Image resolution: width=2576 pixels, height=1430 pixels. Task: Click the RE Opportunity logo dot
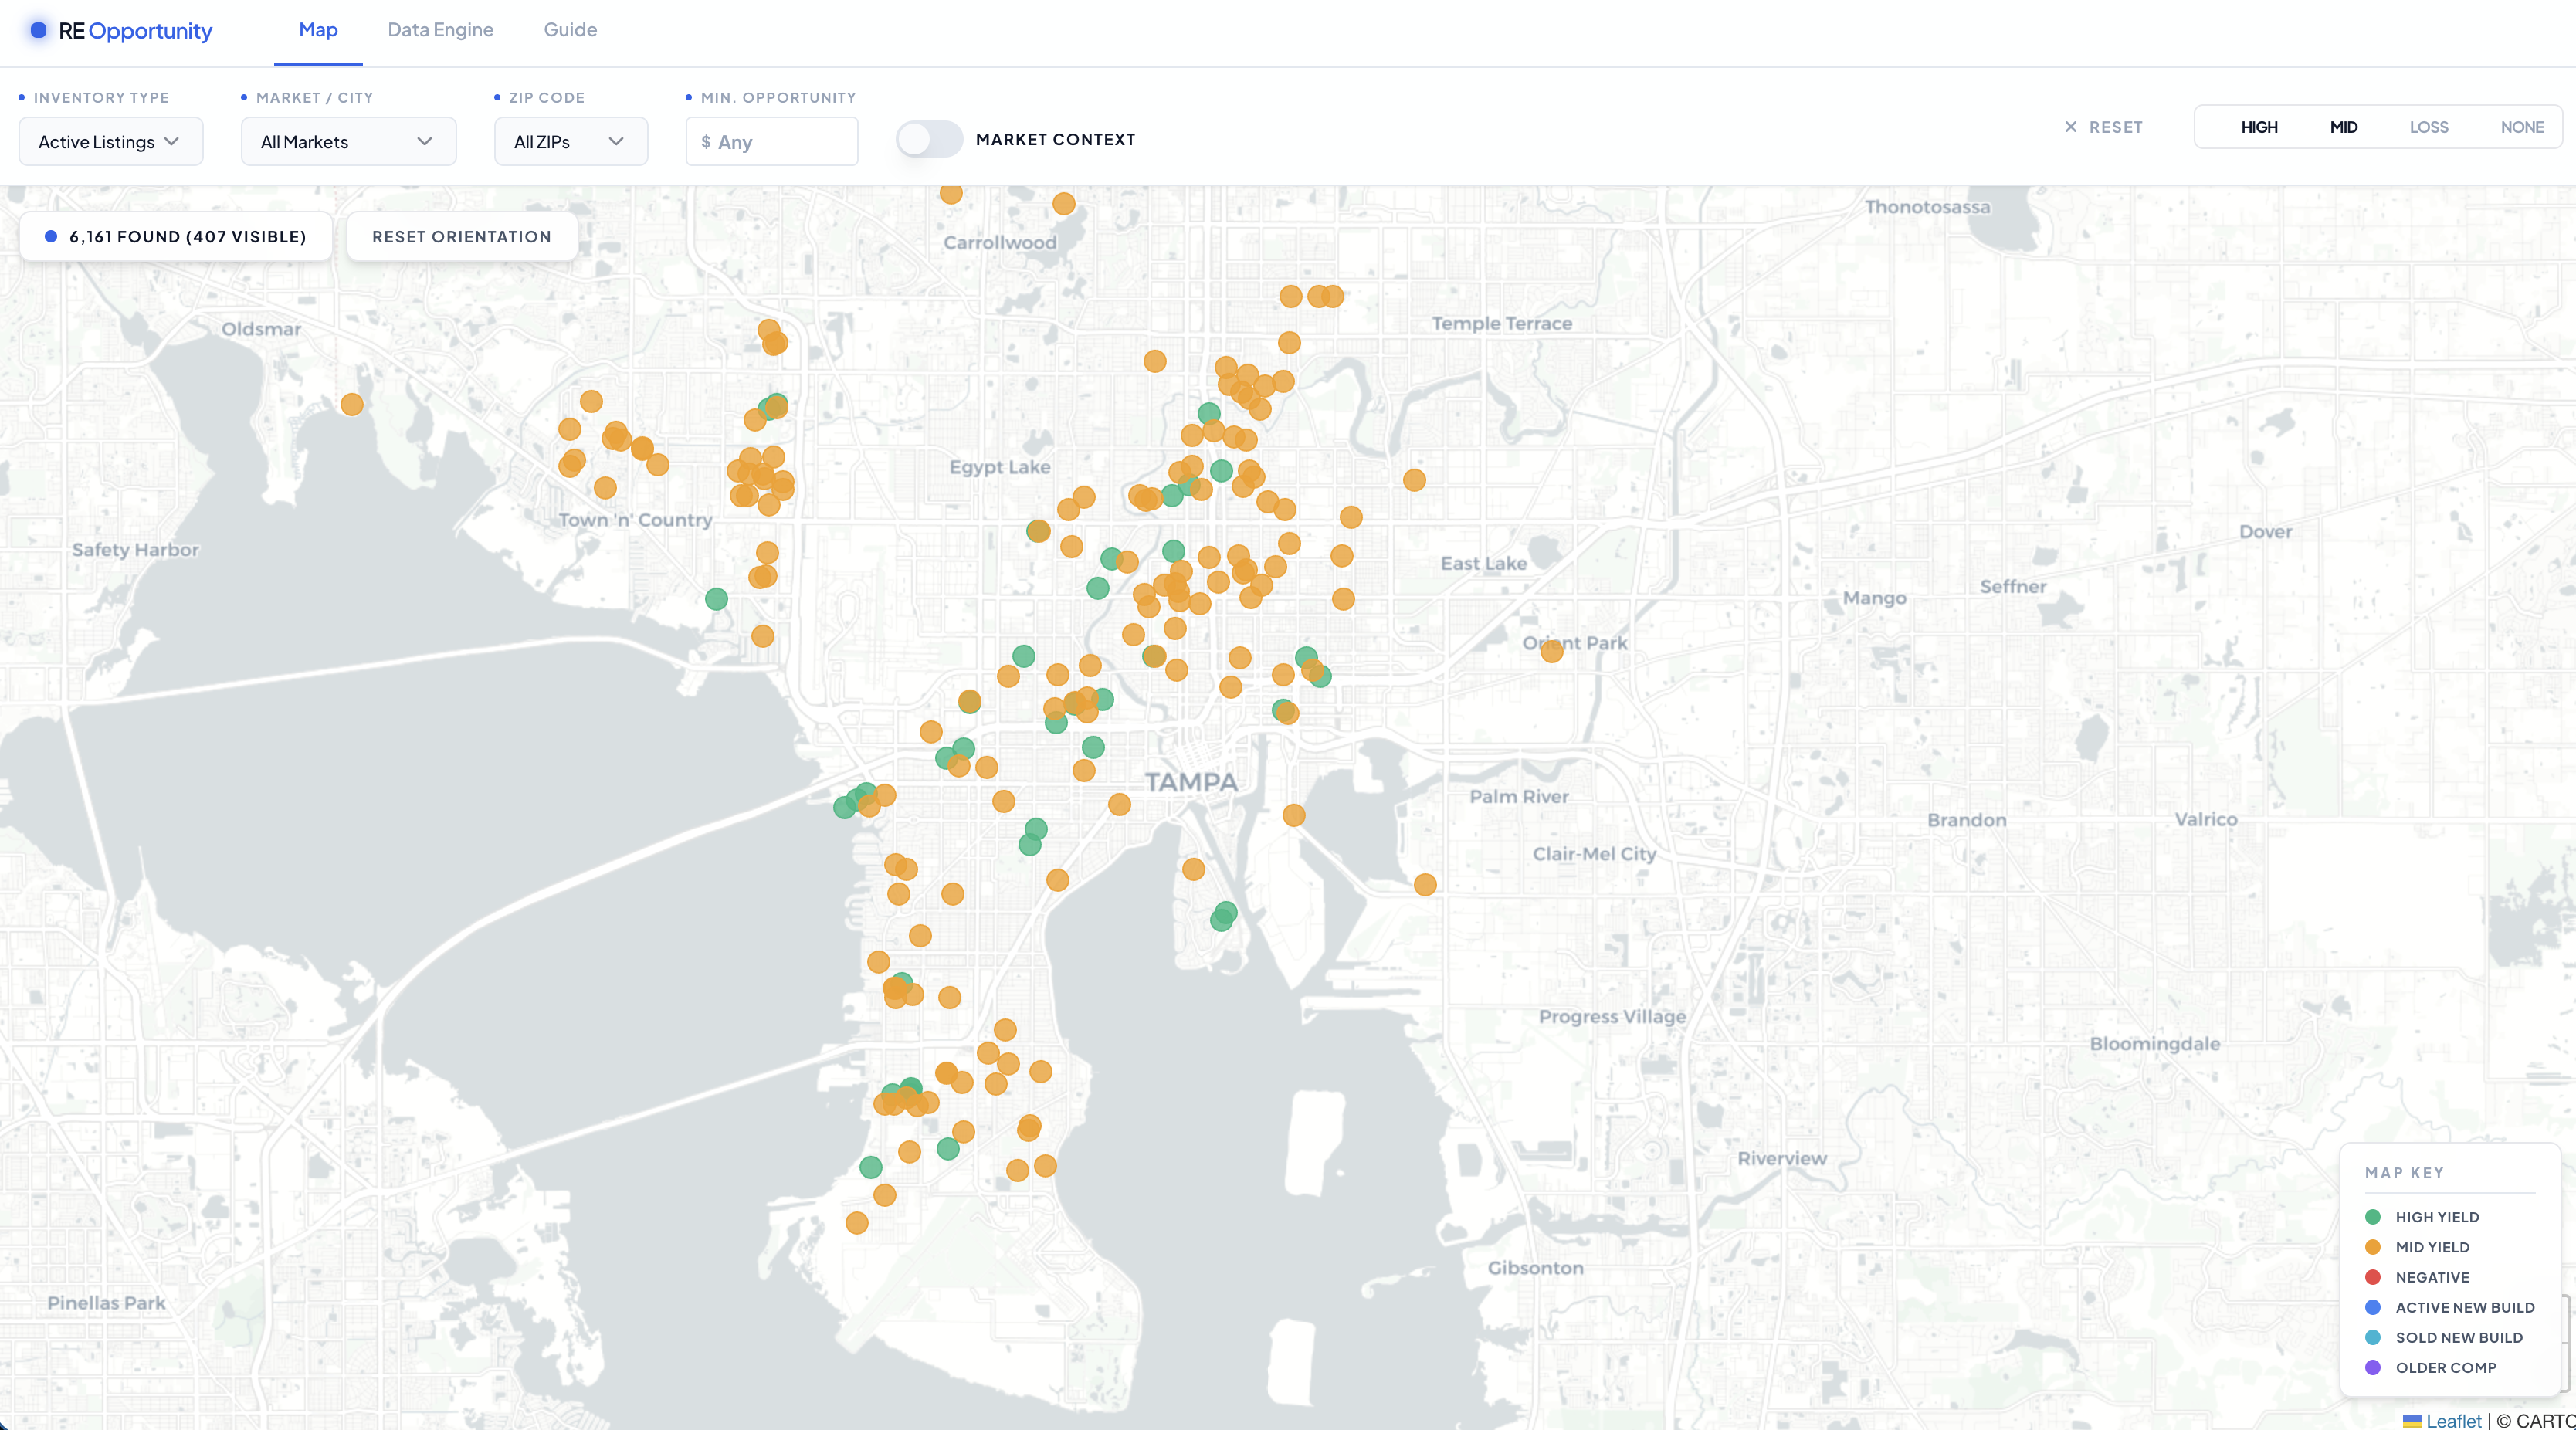pyautogui.click(x=38, y=30)
